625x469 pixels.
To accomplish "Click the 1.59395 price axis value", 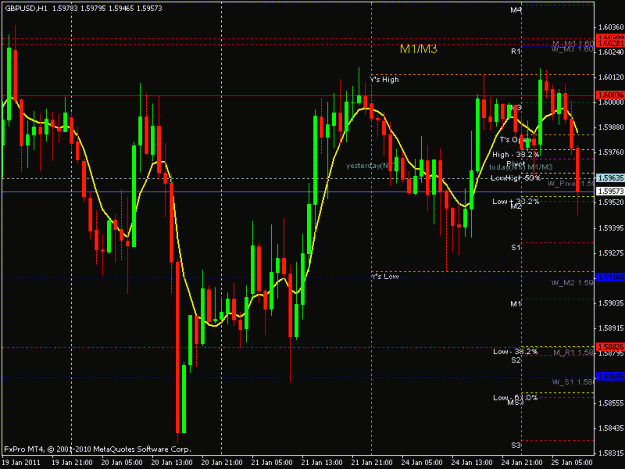I will [x=611, y=228].
